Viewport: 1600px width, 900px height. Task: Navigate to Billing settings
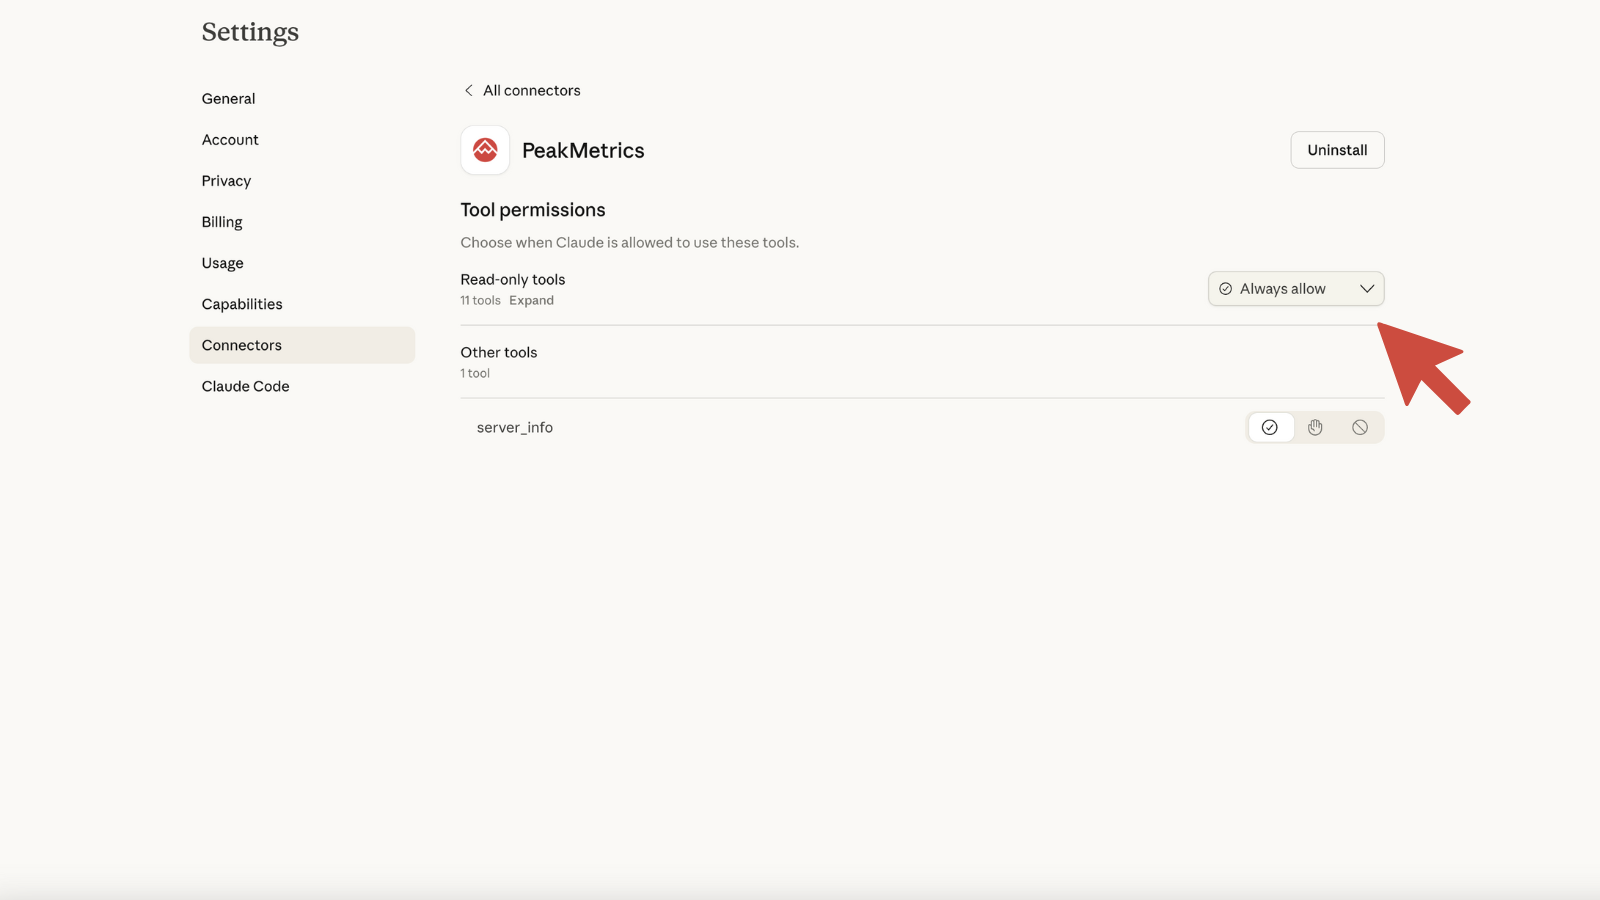pos(222,222)
